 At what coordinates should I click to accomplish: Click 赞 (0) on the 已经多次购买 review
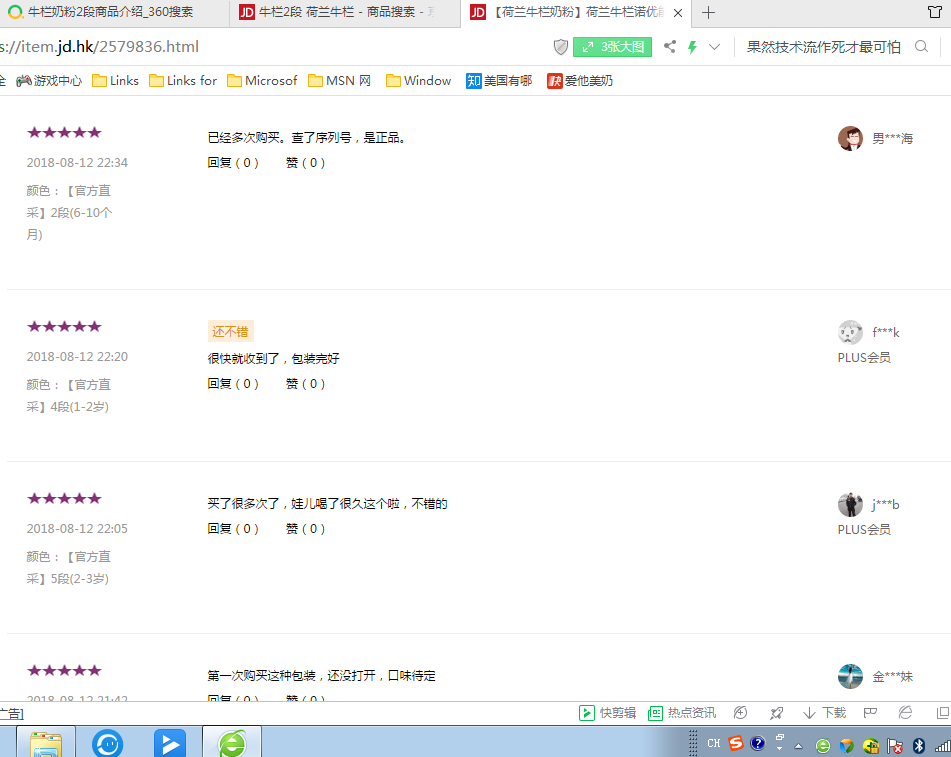tap(306, 163)
